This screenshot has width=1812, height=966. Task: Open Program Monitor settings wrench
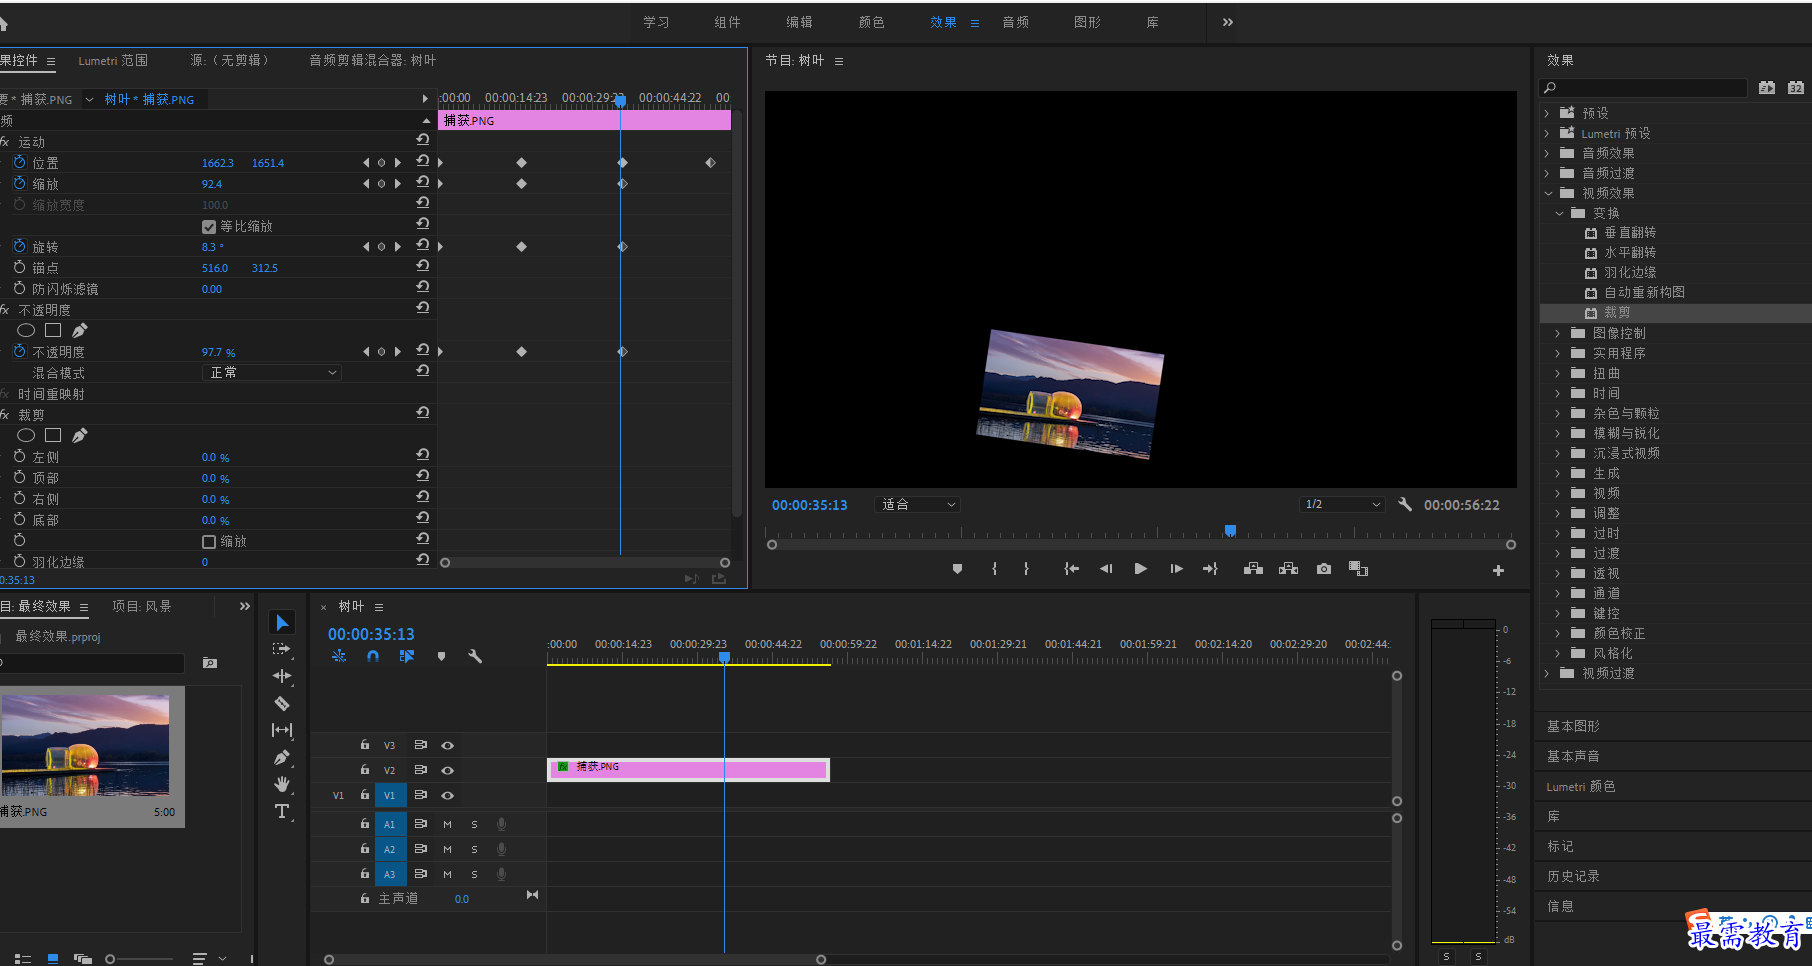click(x=1405, y=504)
